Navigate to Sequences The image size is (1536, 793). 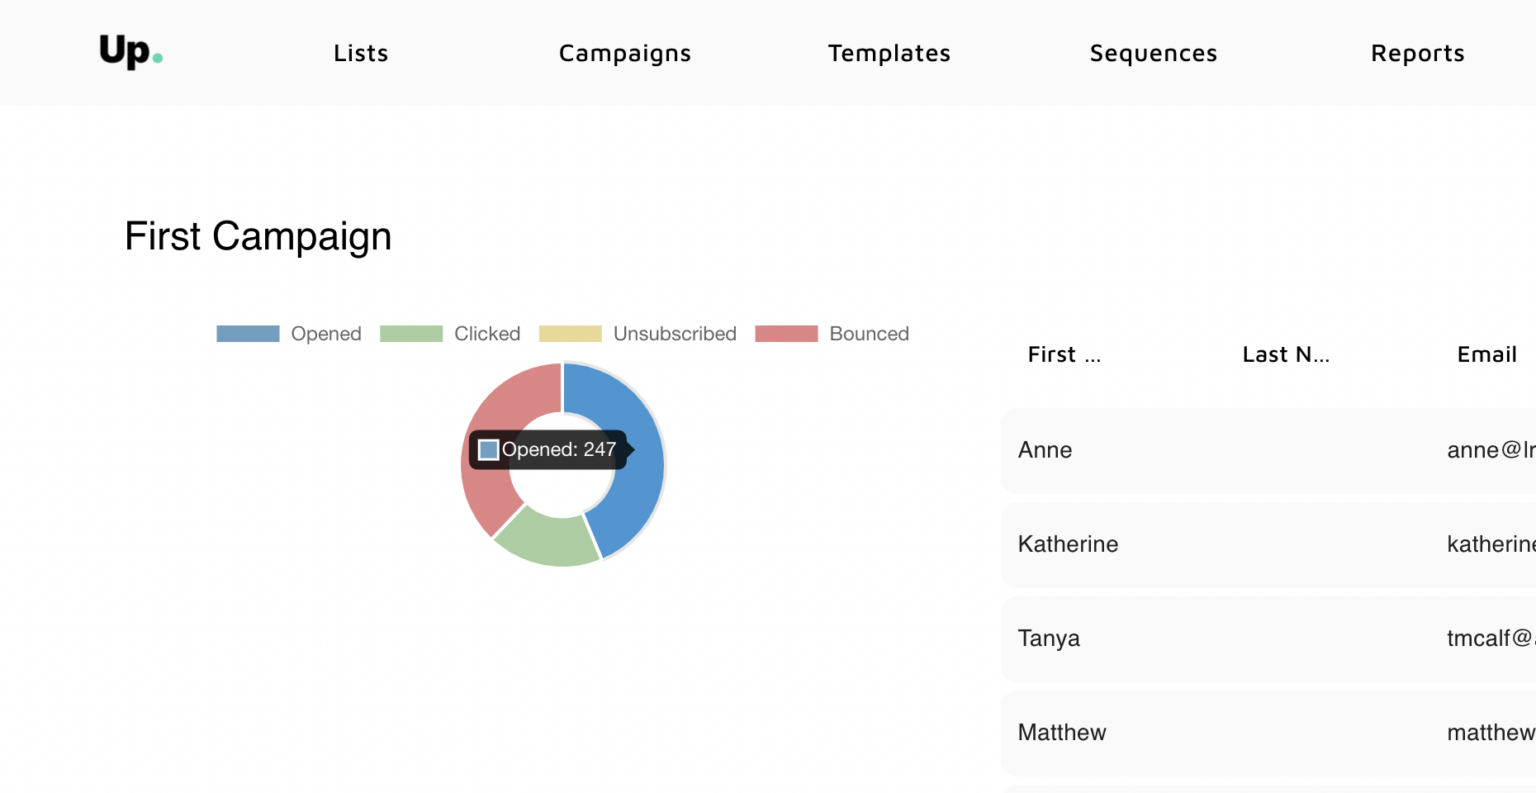click(x=1153, y=53)
